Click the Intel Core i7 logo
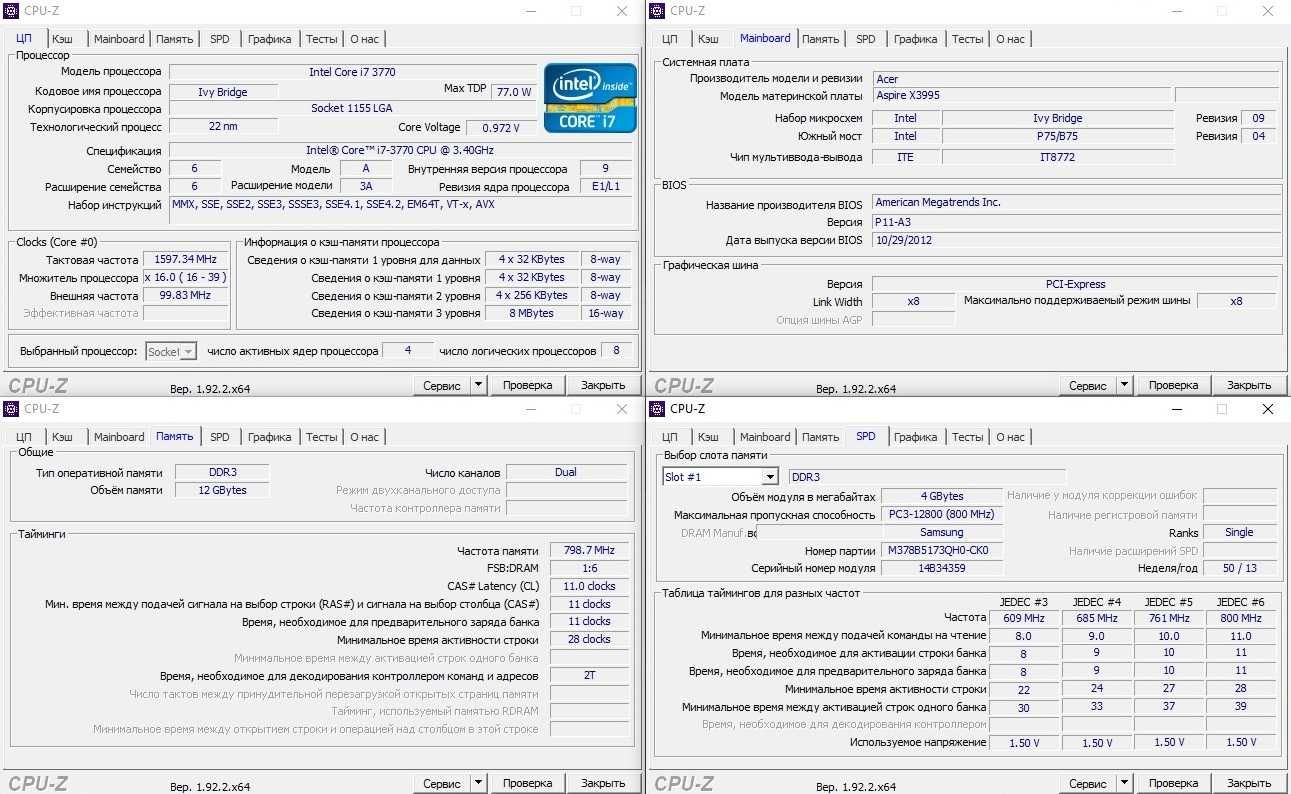Image resolution: width=1291 pixels, height=794 pixels. click(x=590, y=98)
